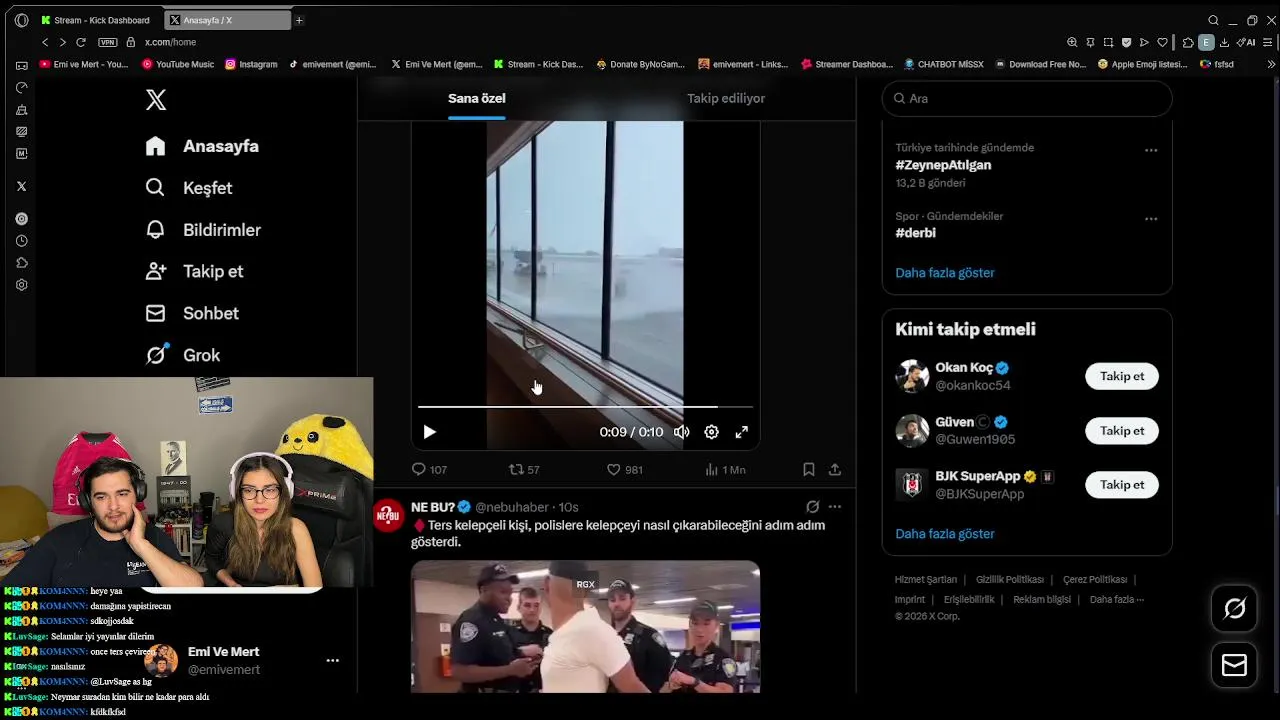1280x720 pixels.
Task: Follow Okan Koç with Takip et
Action: (1122, 376)
